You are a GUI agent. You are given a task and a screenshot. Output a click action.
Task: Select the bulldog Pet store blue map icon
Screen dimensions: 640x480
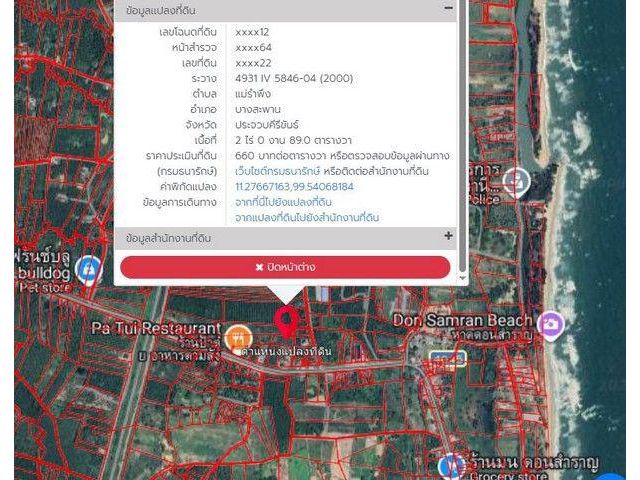(x=89, y=271)
